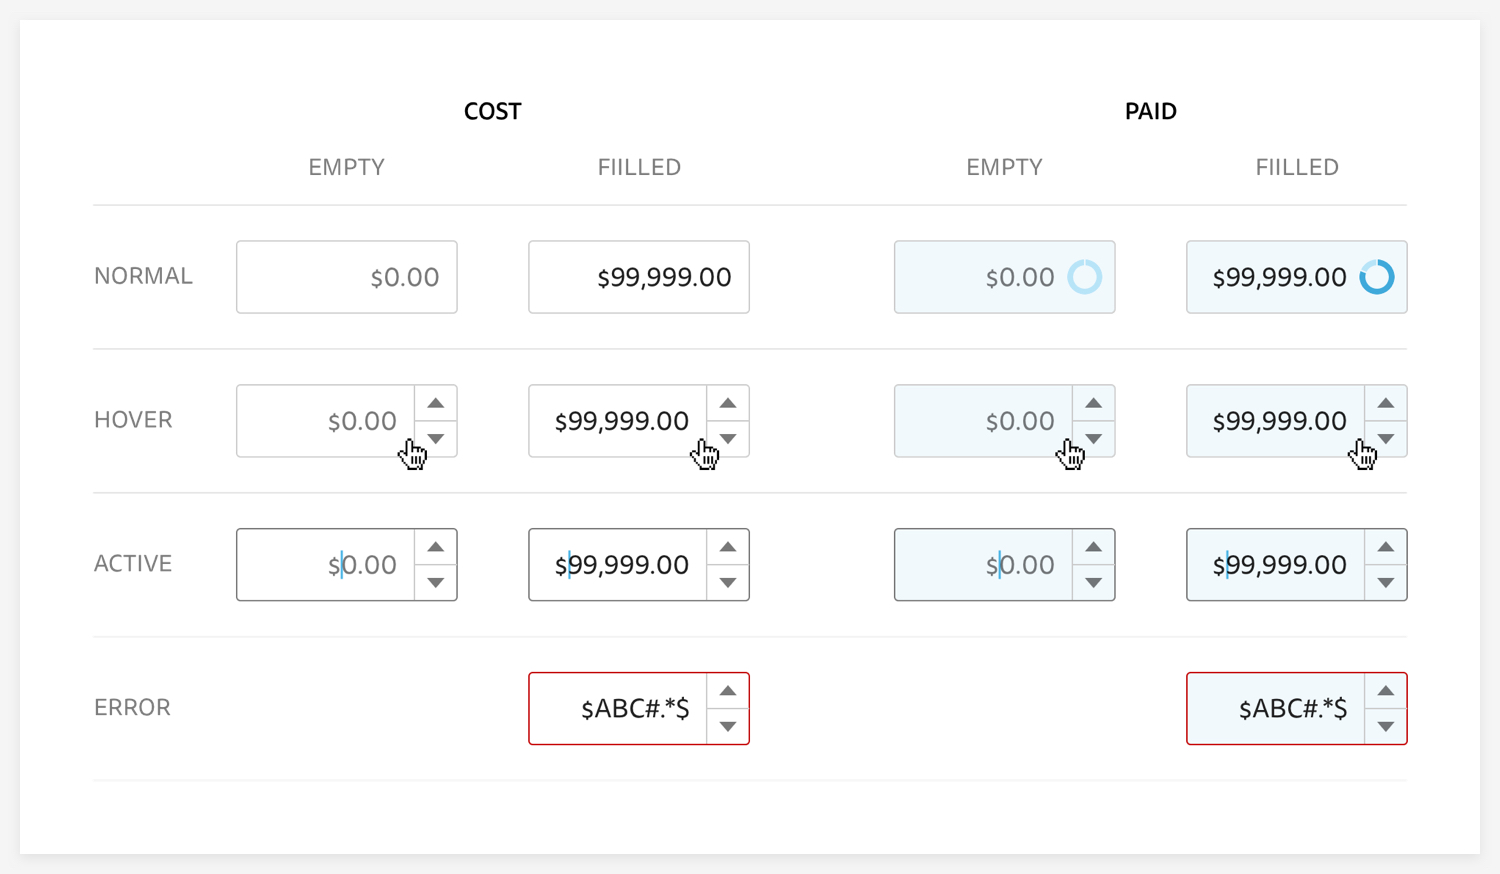
Task: Decrease value in Active row Cost Empty field
Action: click(436, 583)
